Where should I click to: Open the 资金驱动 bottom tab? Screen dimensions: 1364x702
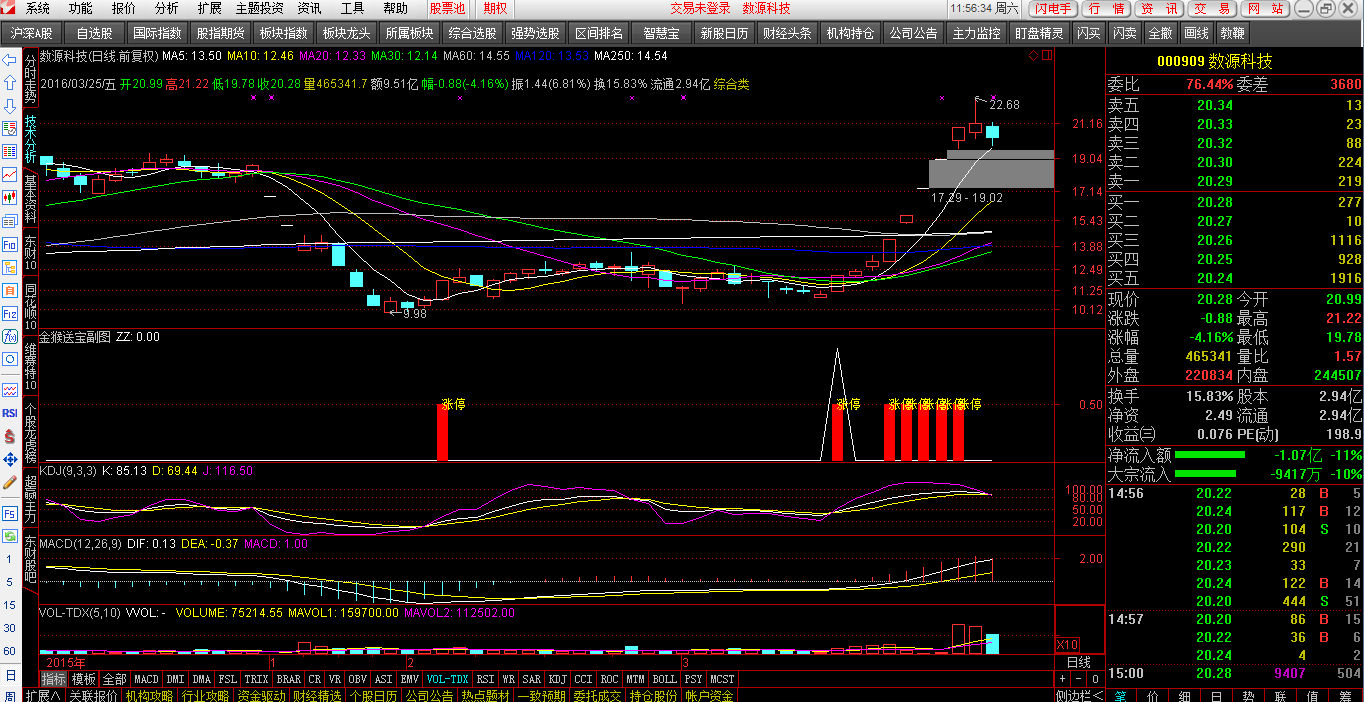click(261, 695)
